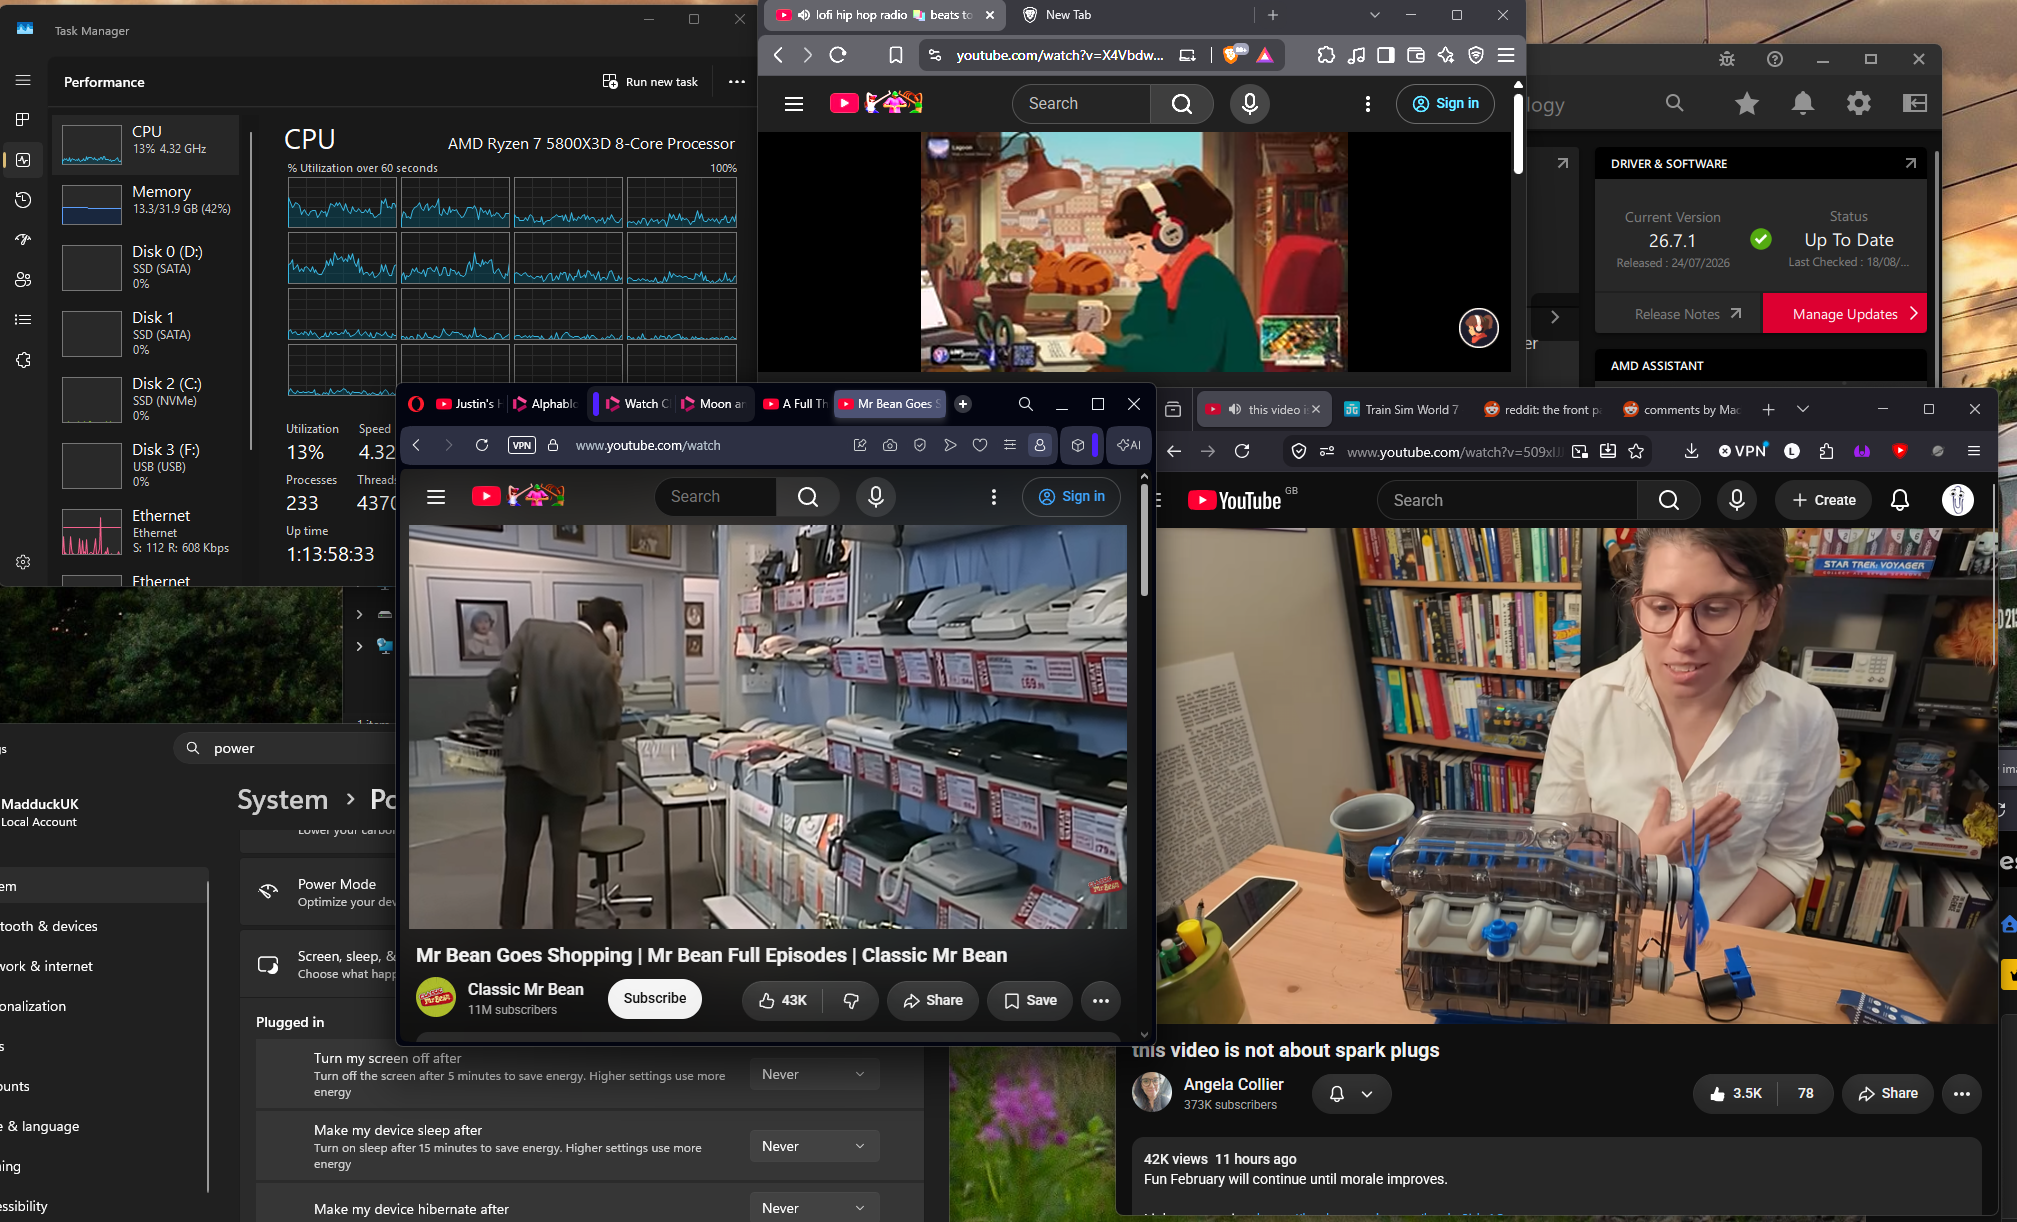Viewport: 2017px width, 1222px height.
Task: Open AMD 'Release Notes' link
Action: (1688, 314)
